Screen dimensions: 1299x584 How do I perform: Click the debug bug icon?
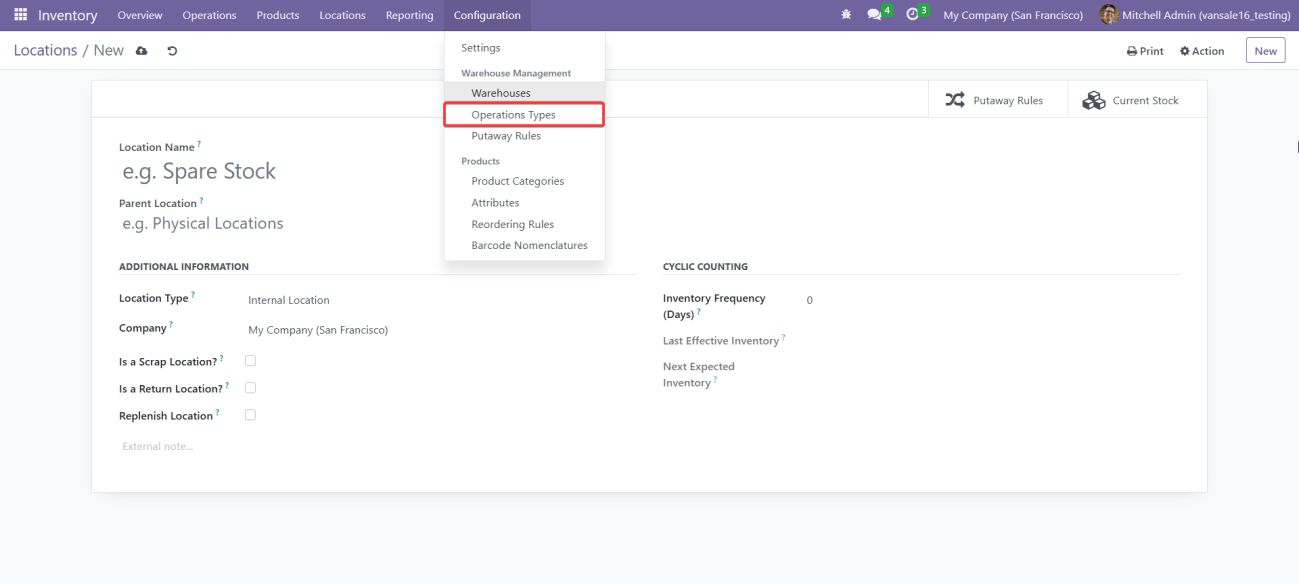846,15
